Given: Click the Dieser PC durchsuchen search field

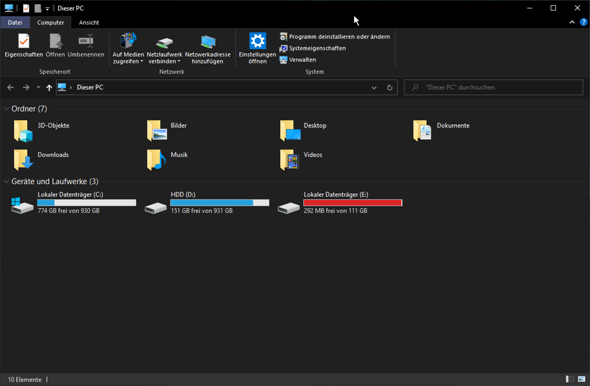Looking at the screenshot, I should click(x=493, y=87).
